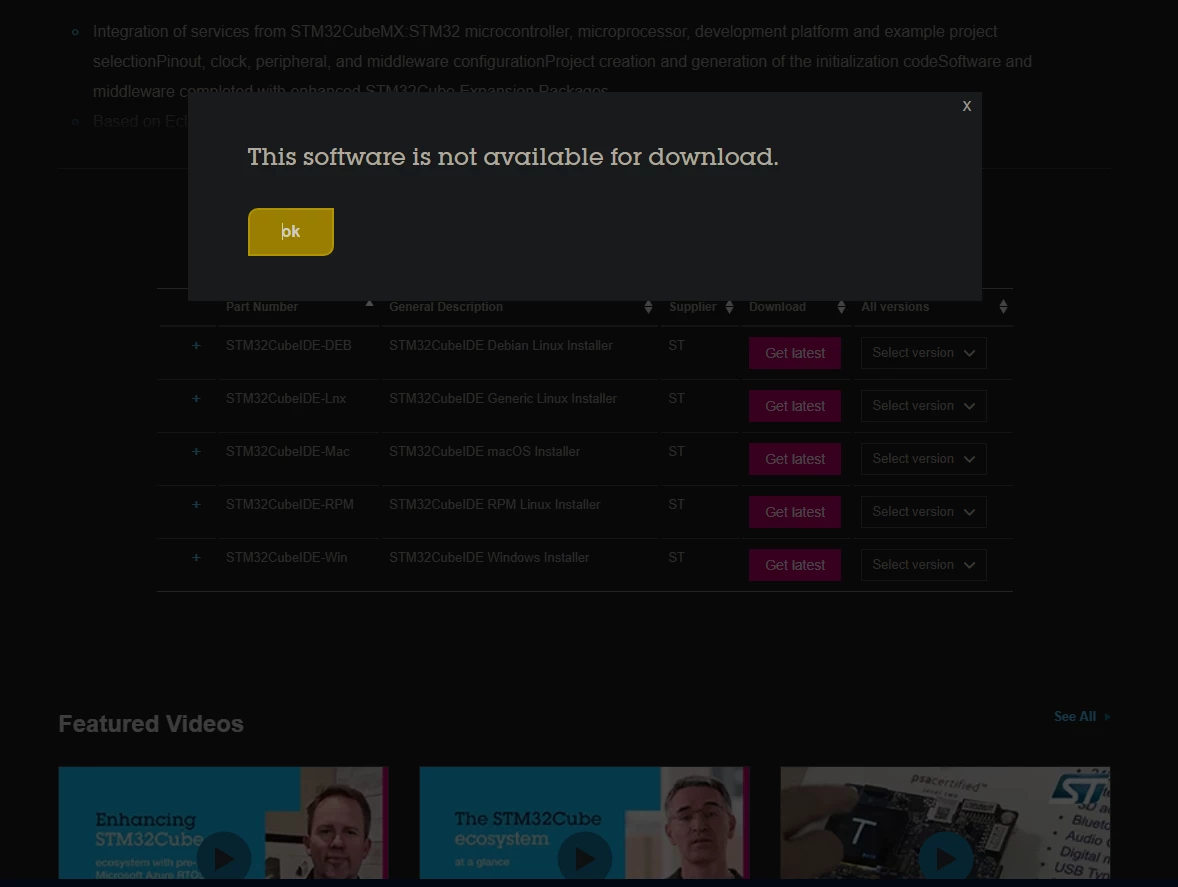Click the Download column header
This screenshot has width=1178, height=887.
click(x=778, y=307)
